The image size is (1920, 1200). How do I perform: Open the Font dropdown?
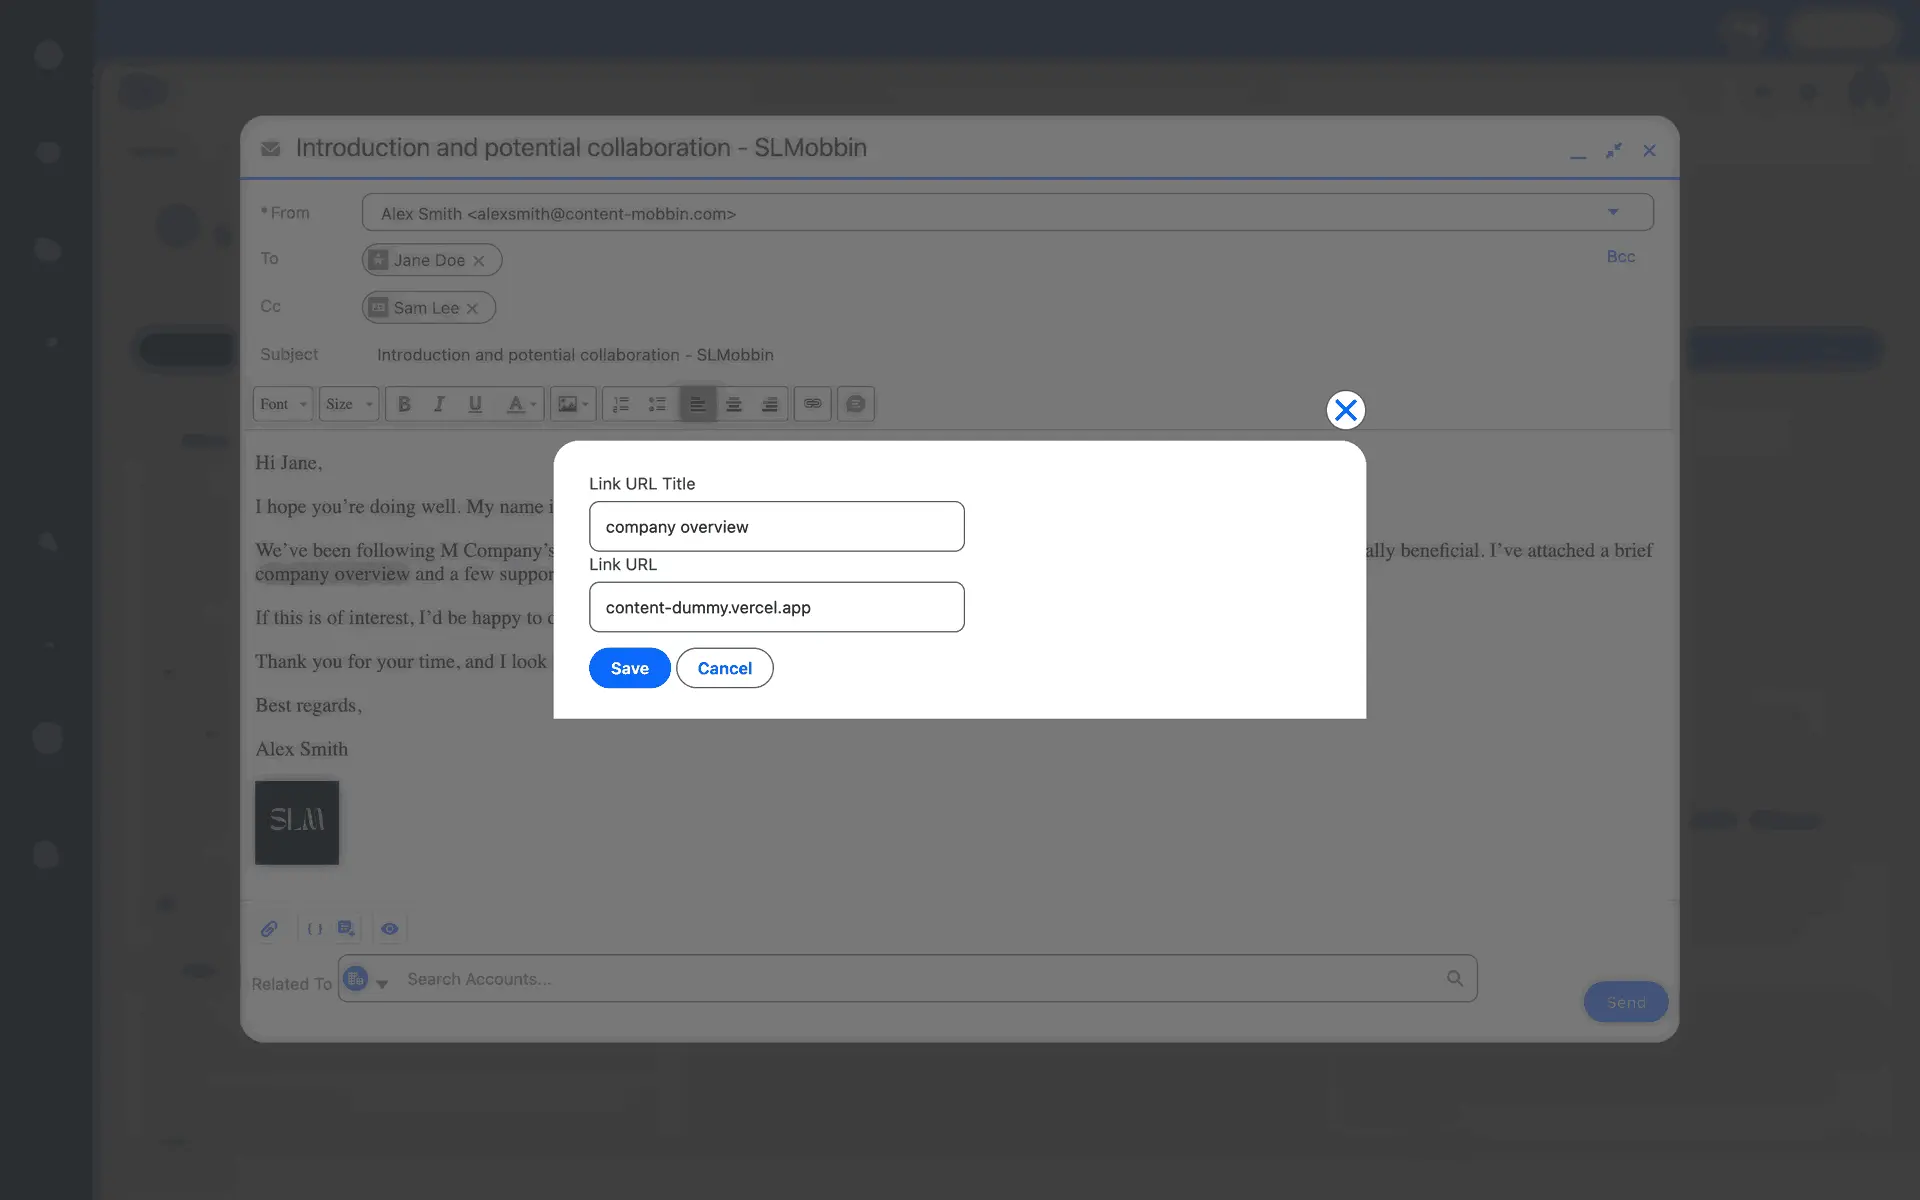282,404
